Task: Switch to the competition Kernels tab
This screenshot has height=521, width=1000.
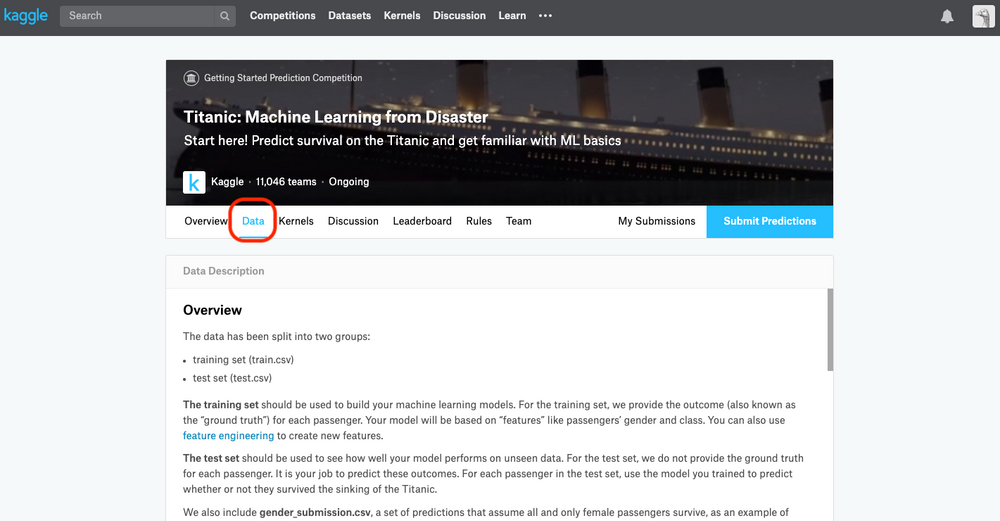Action: click(296, 221)
